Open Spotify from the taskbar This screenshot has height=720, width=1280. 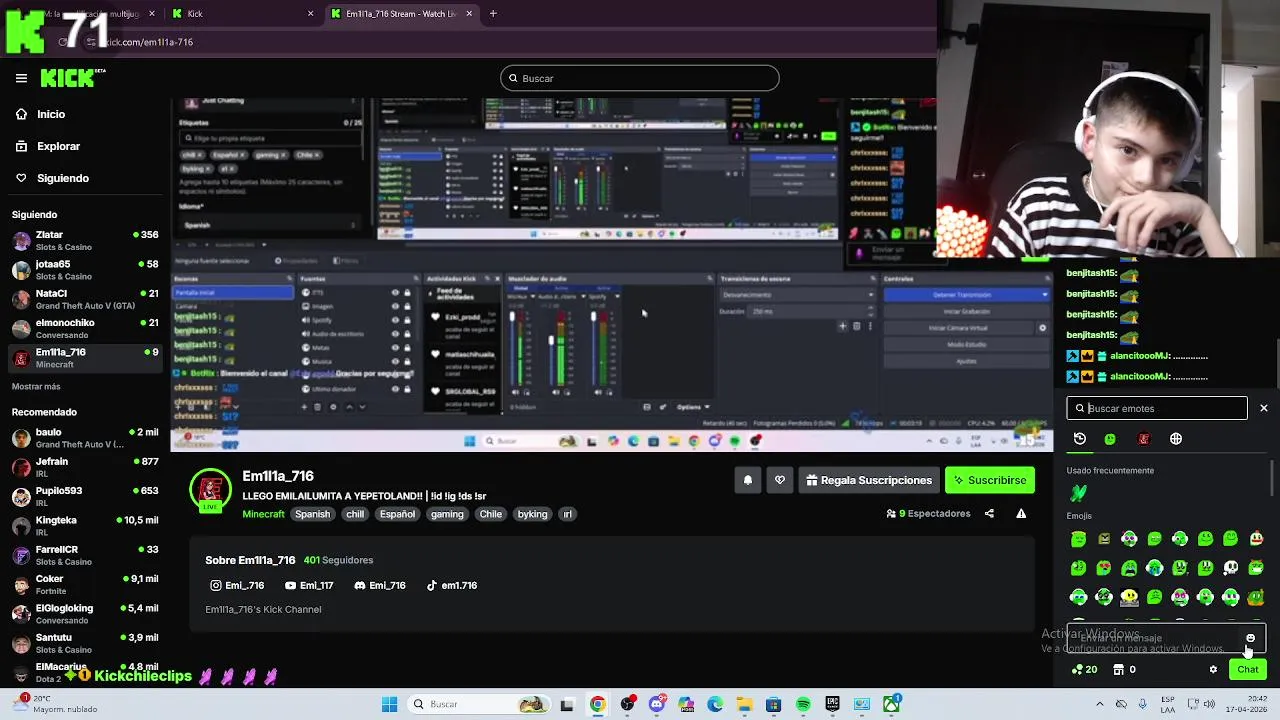tap(803, 704)
